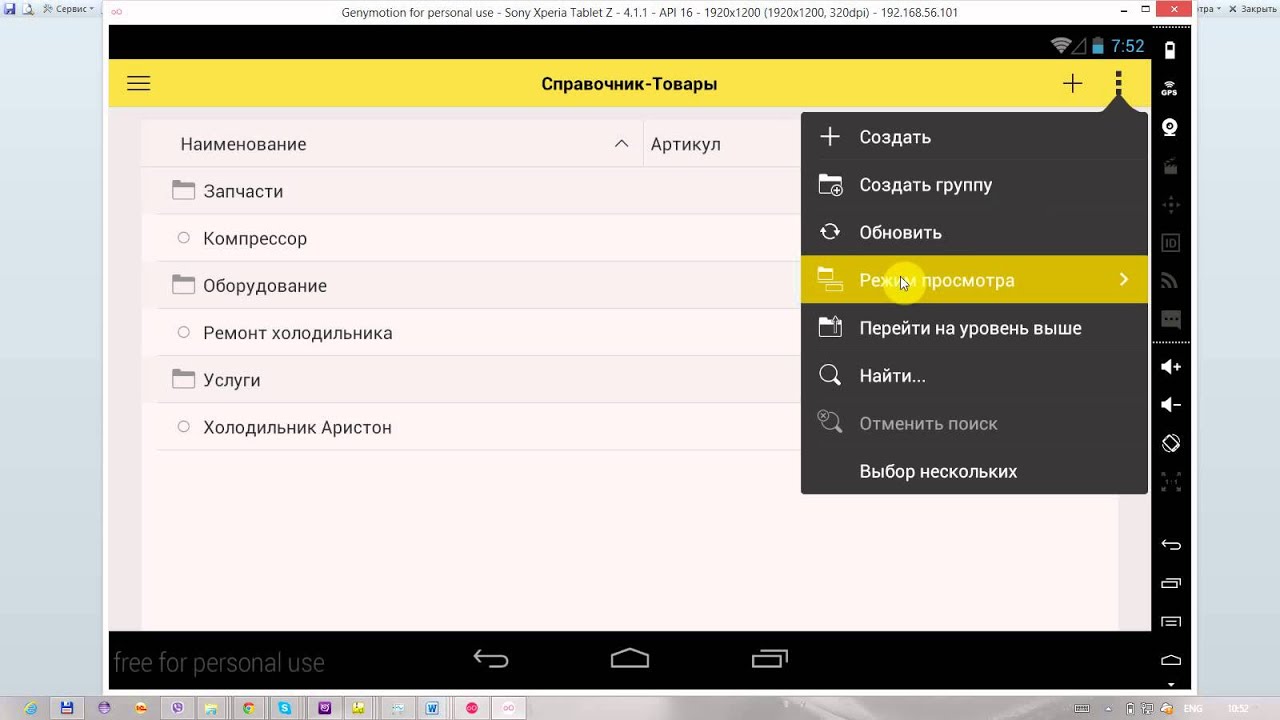
Task: Choose "Создать группу" menu entry
Action: tap(974, 185)
